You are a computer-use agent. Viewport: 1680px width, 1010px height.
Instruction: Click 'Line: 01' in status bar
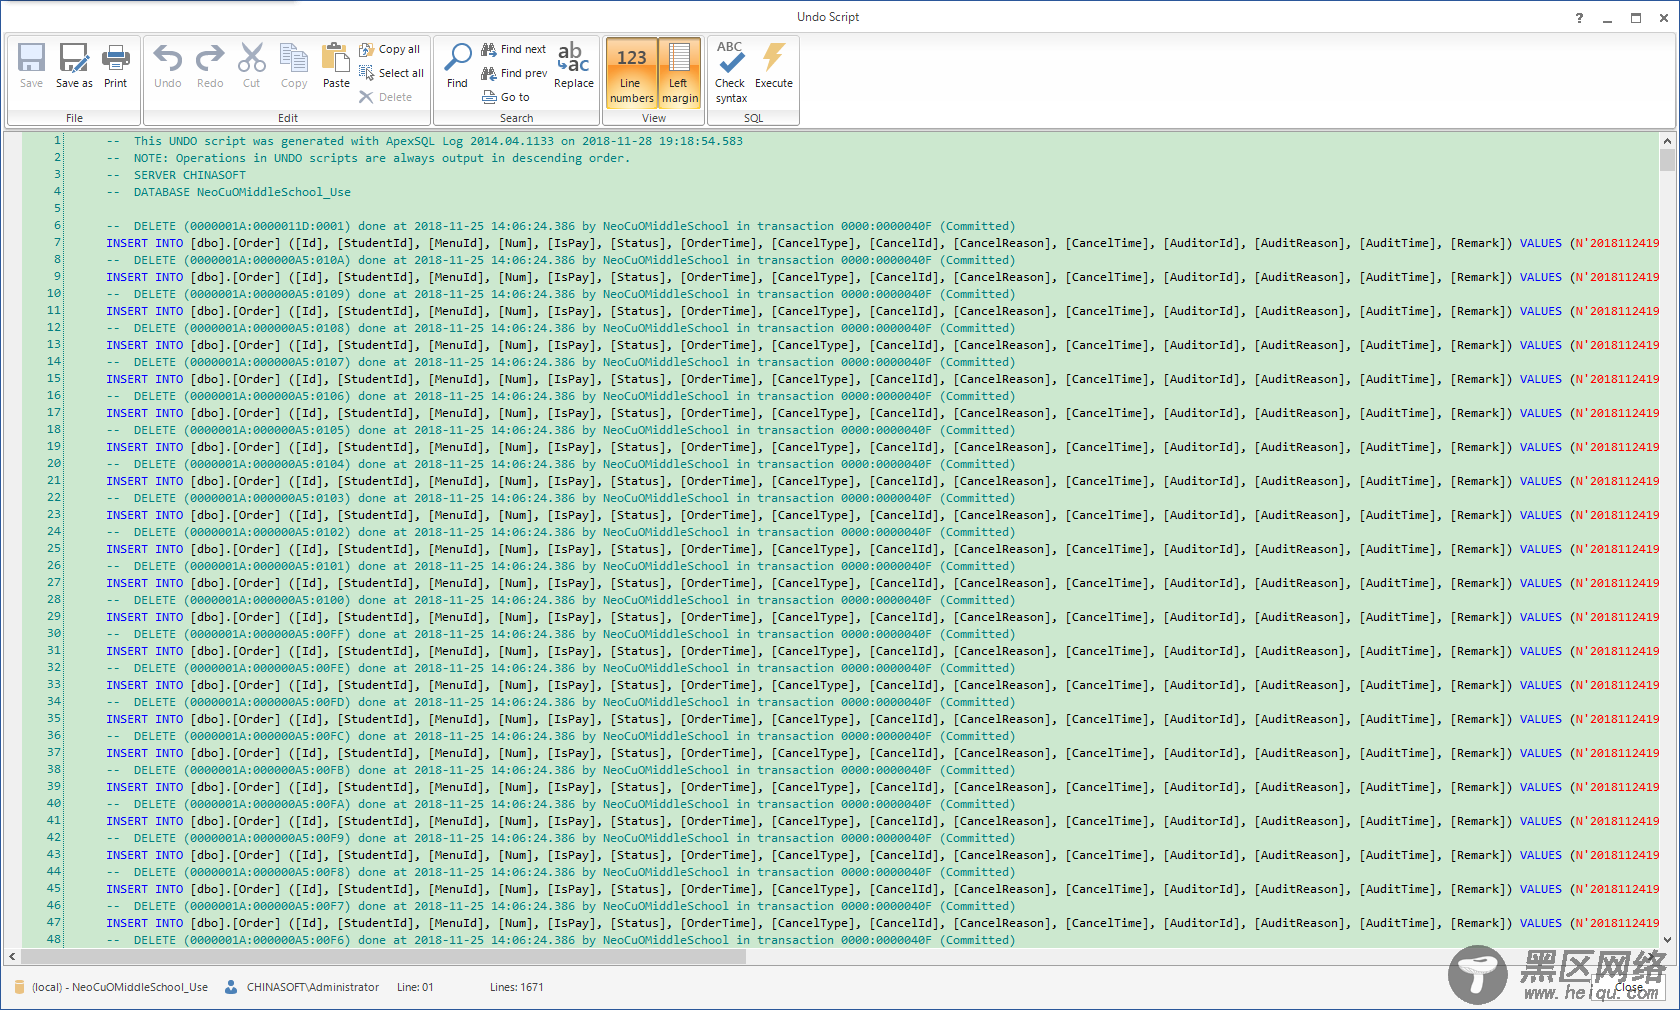[x=415, y=987]
